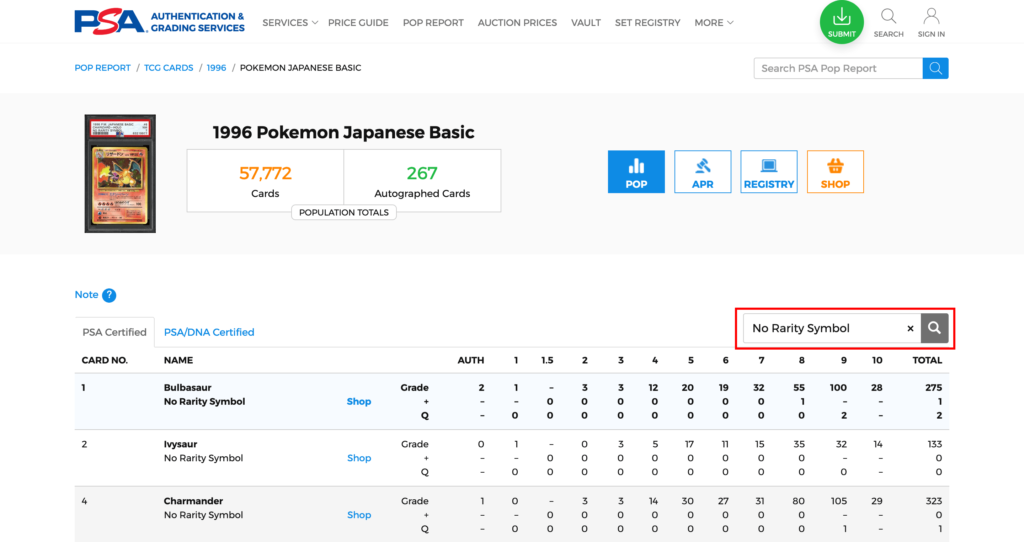Click the AUTH column header
The image size is (1024, 542).
click(x=471, y=360)
